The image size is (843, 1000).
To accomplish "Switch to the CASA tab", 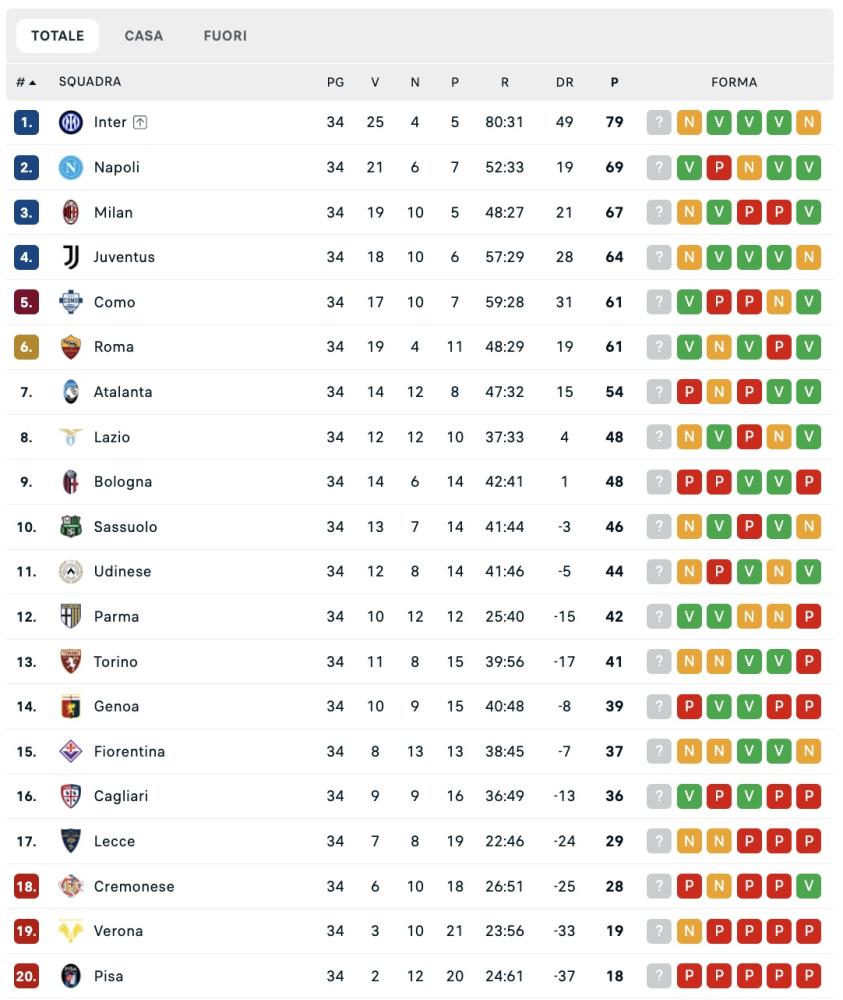I will point(144,36).
